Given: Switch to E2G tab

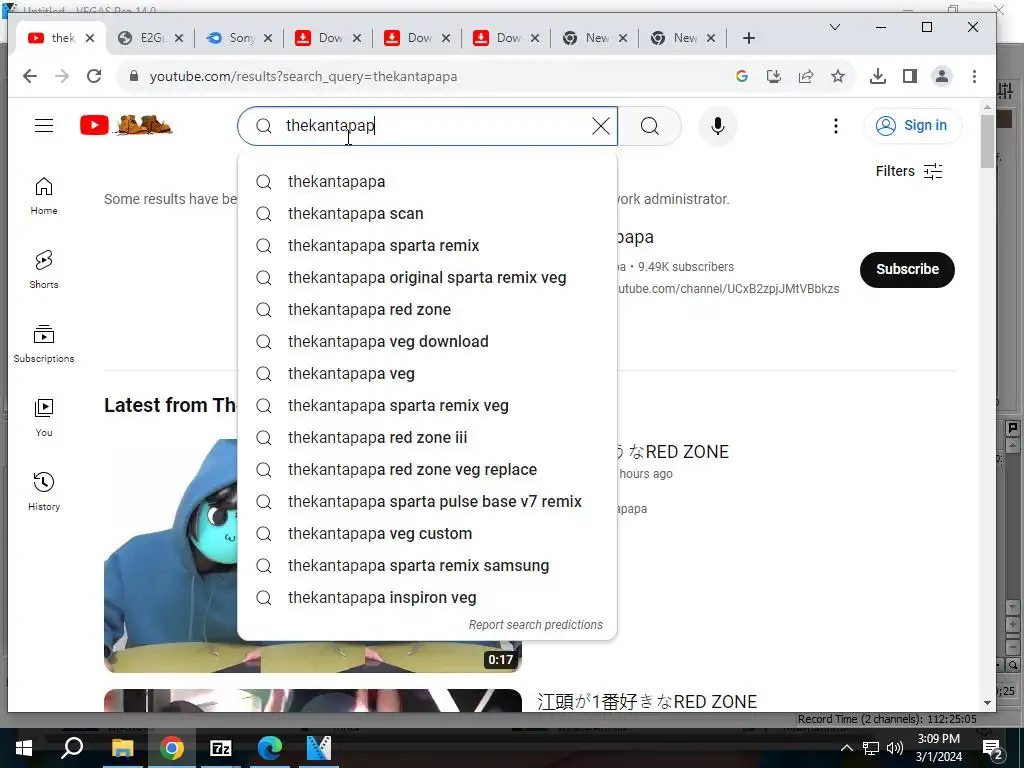Looking at the screenshot, I should (x=150, y=38).
